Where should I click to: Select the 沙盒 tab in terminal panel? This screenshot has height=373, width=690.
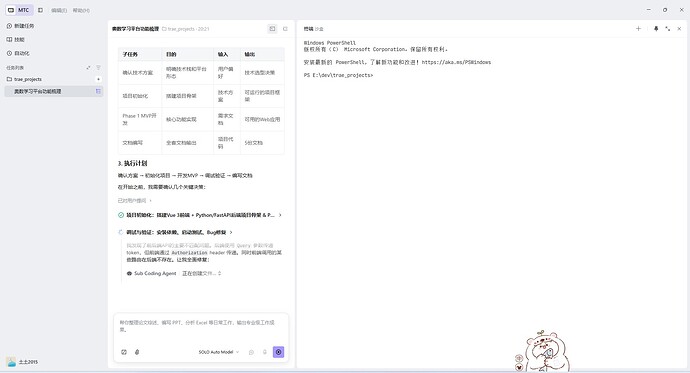319,29
